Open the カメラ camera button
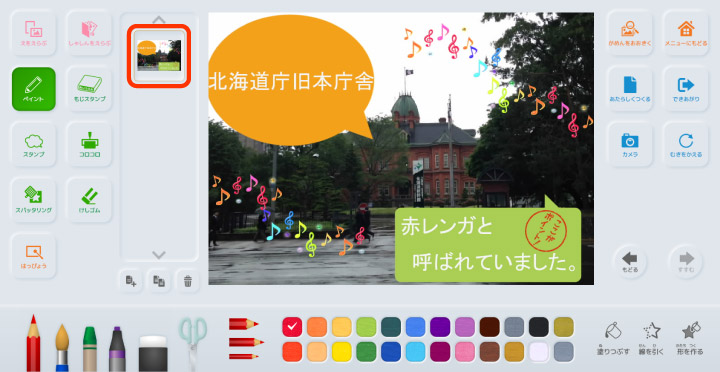The width and height of the screenshot is (720, 372). pyautogui.click(x=630, y=144)
